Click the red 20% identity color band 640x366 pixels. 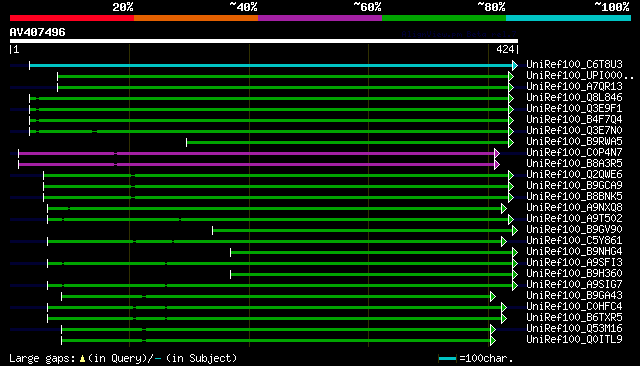tap(72, 18)
